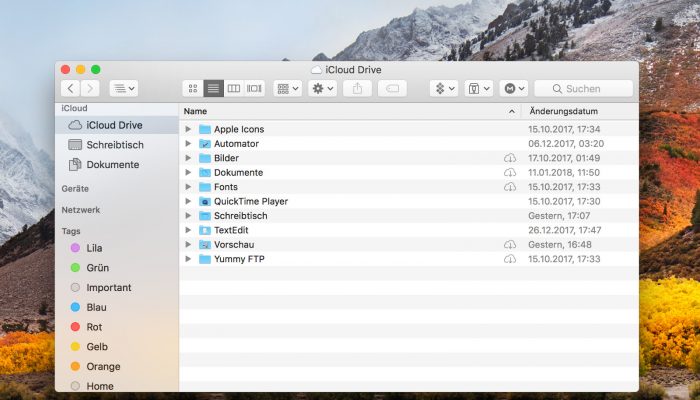Click the iCloud Drive window title icon
This screenshot has width=700, height=400.
tap(317, 70)
